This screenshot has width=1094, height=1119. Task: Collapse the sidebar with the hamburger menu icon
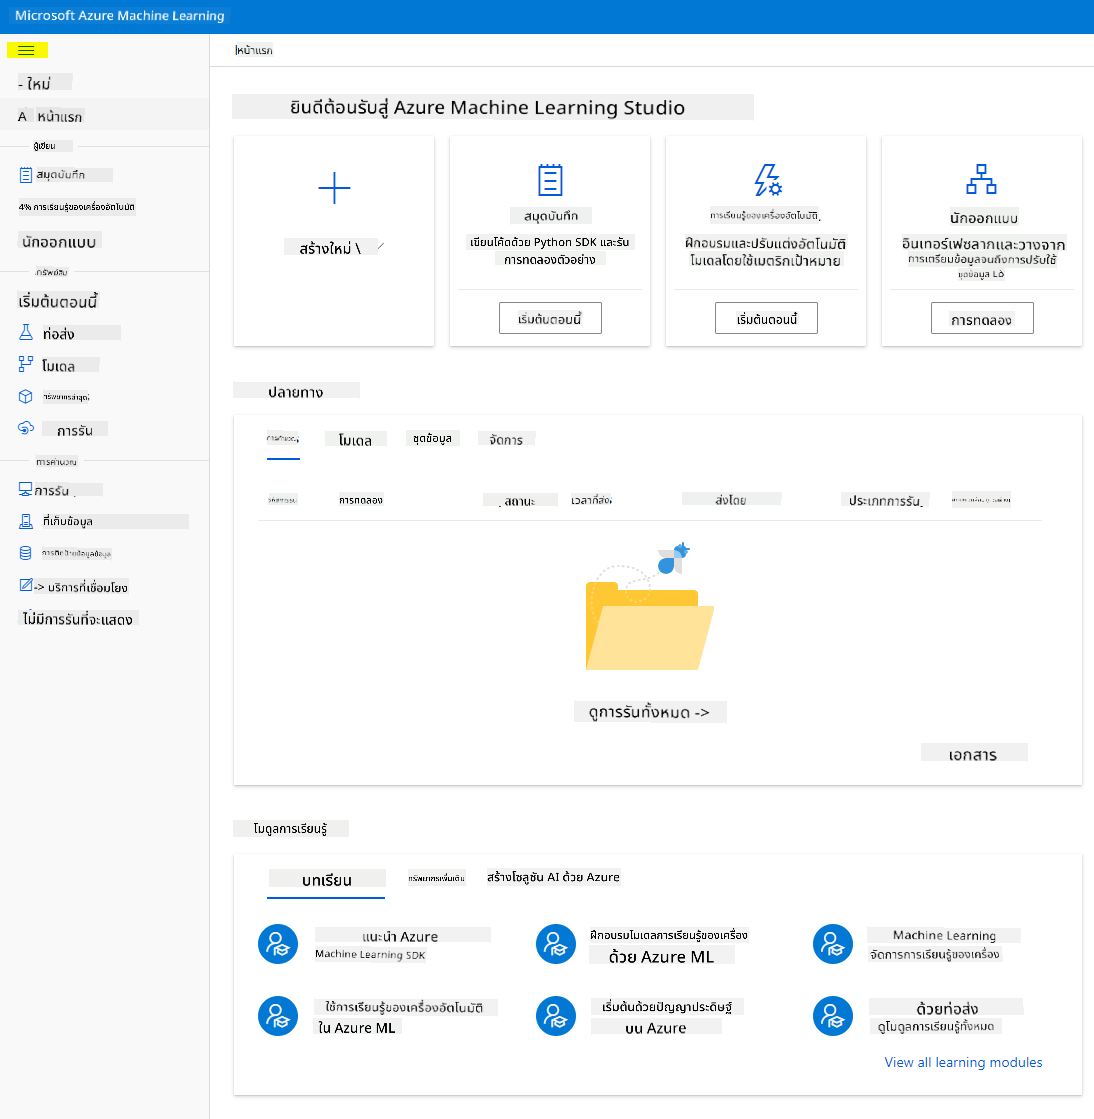(26, 50)
